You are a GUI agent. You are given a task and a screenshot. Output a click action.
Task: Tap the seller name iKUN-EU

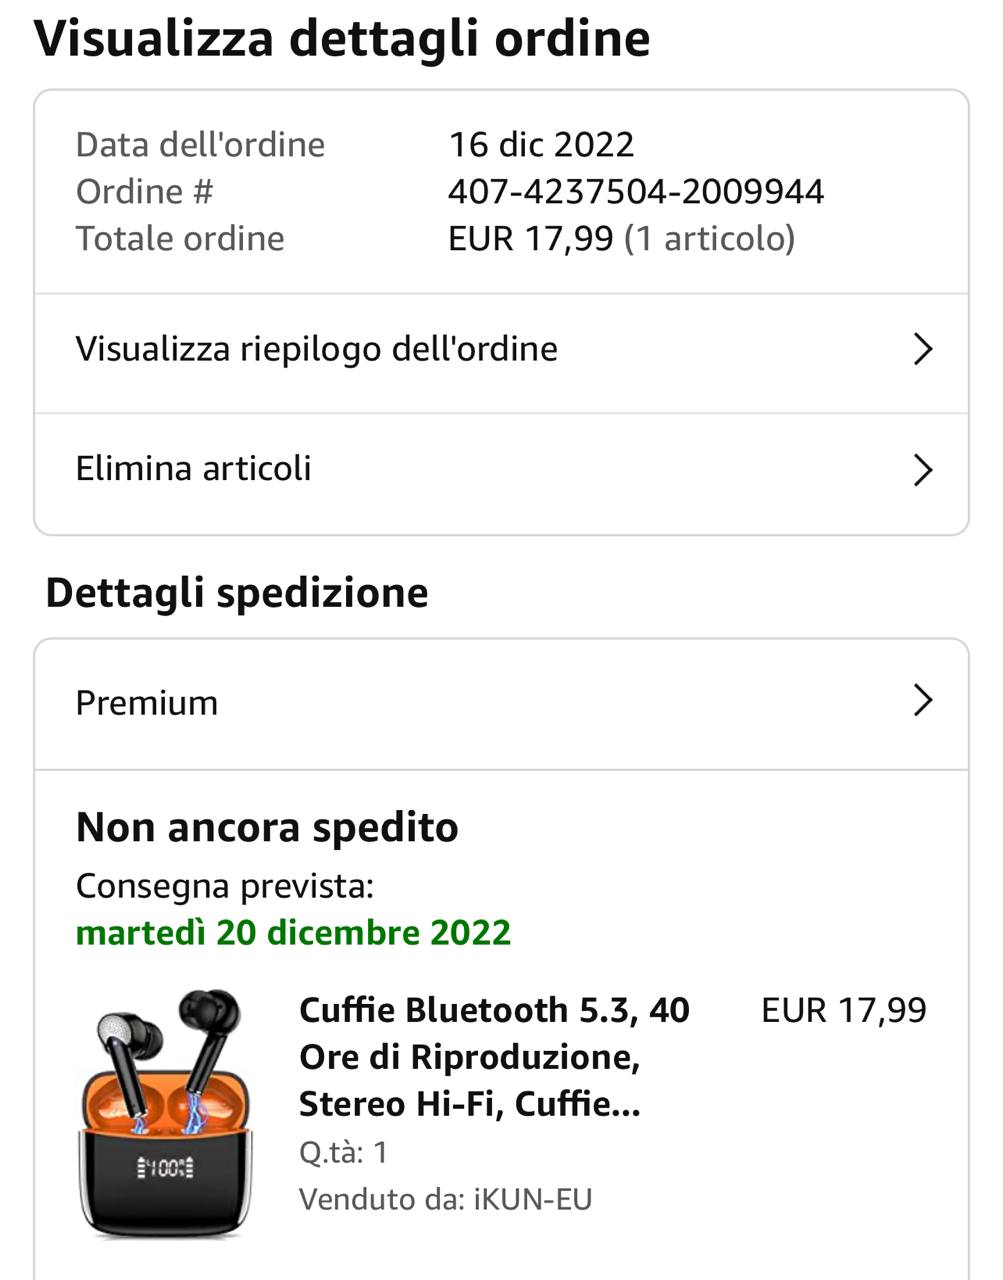click(533, 1199)
